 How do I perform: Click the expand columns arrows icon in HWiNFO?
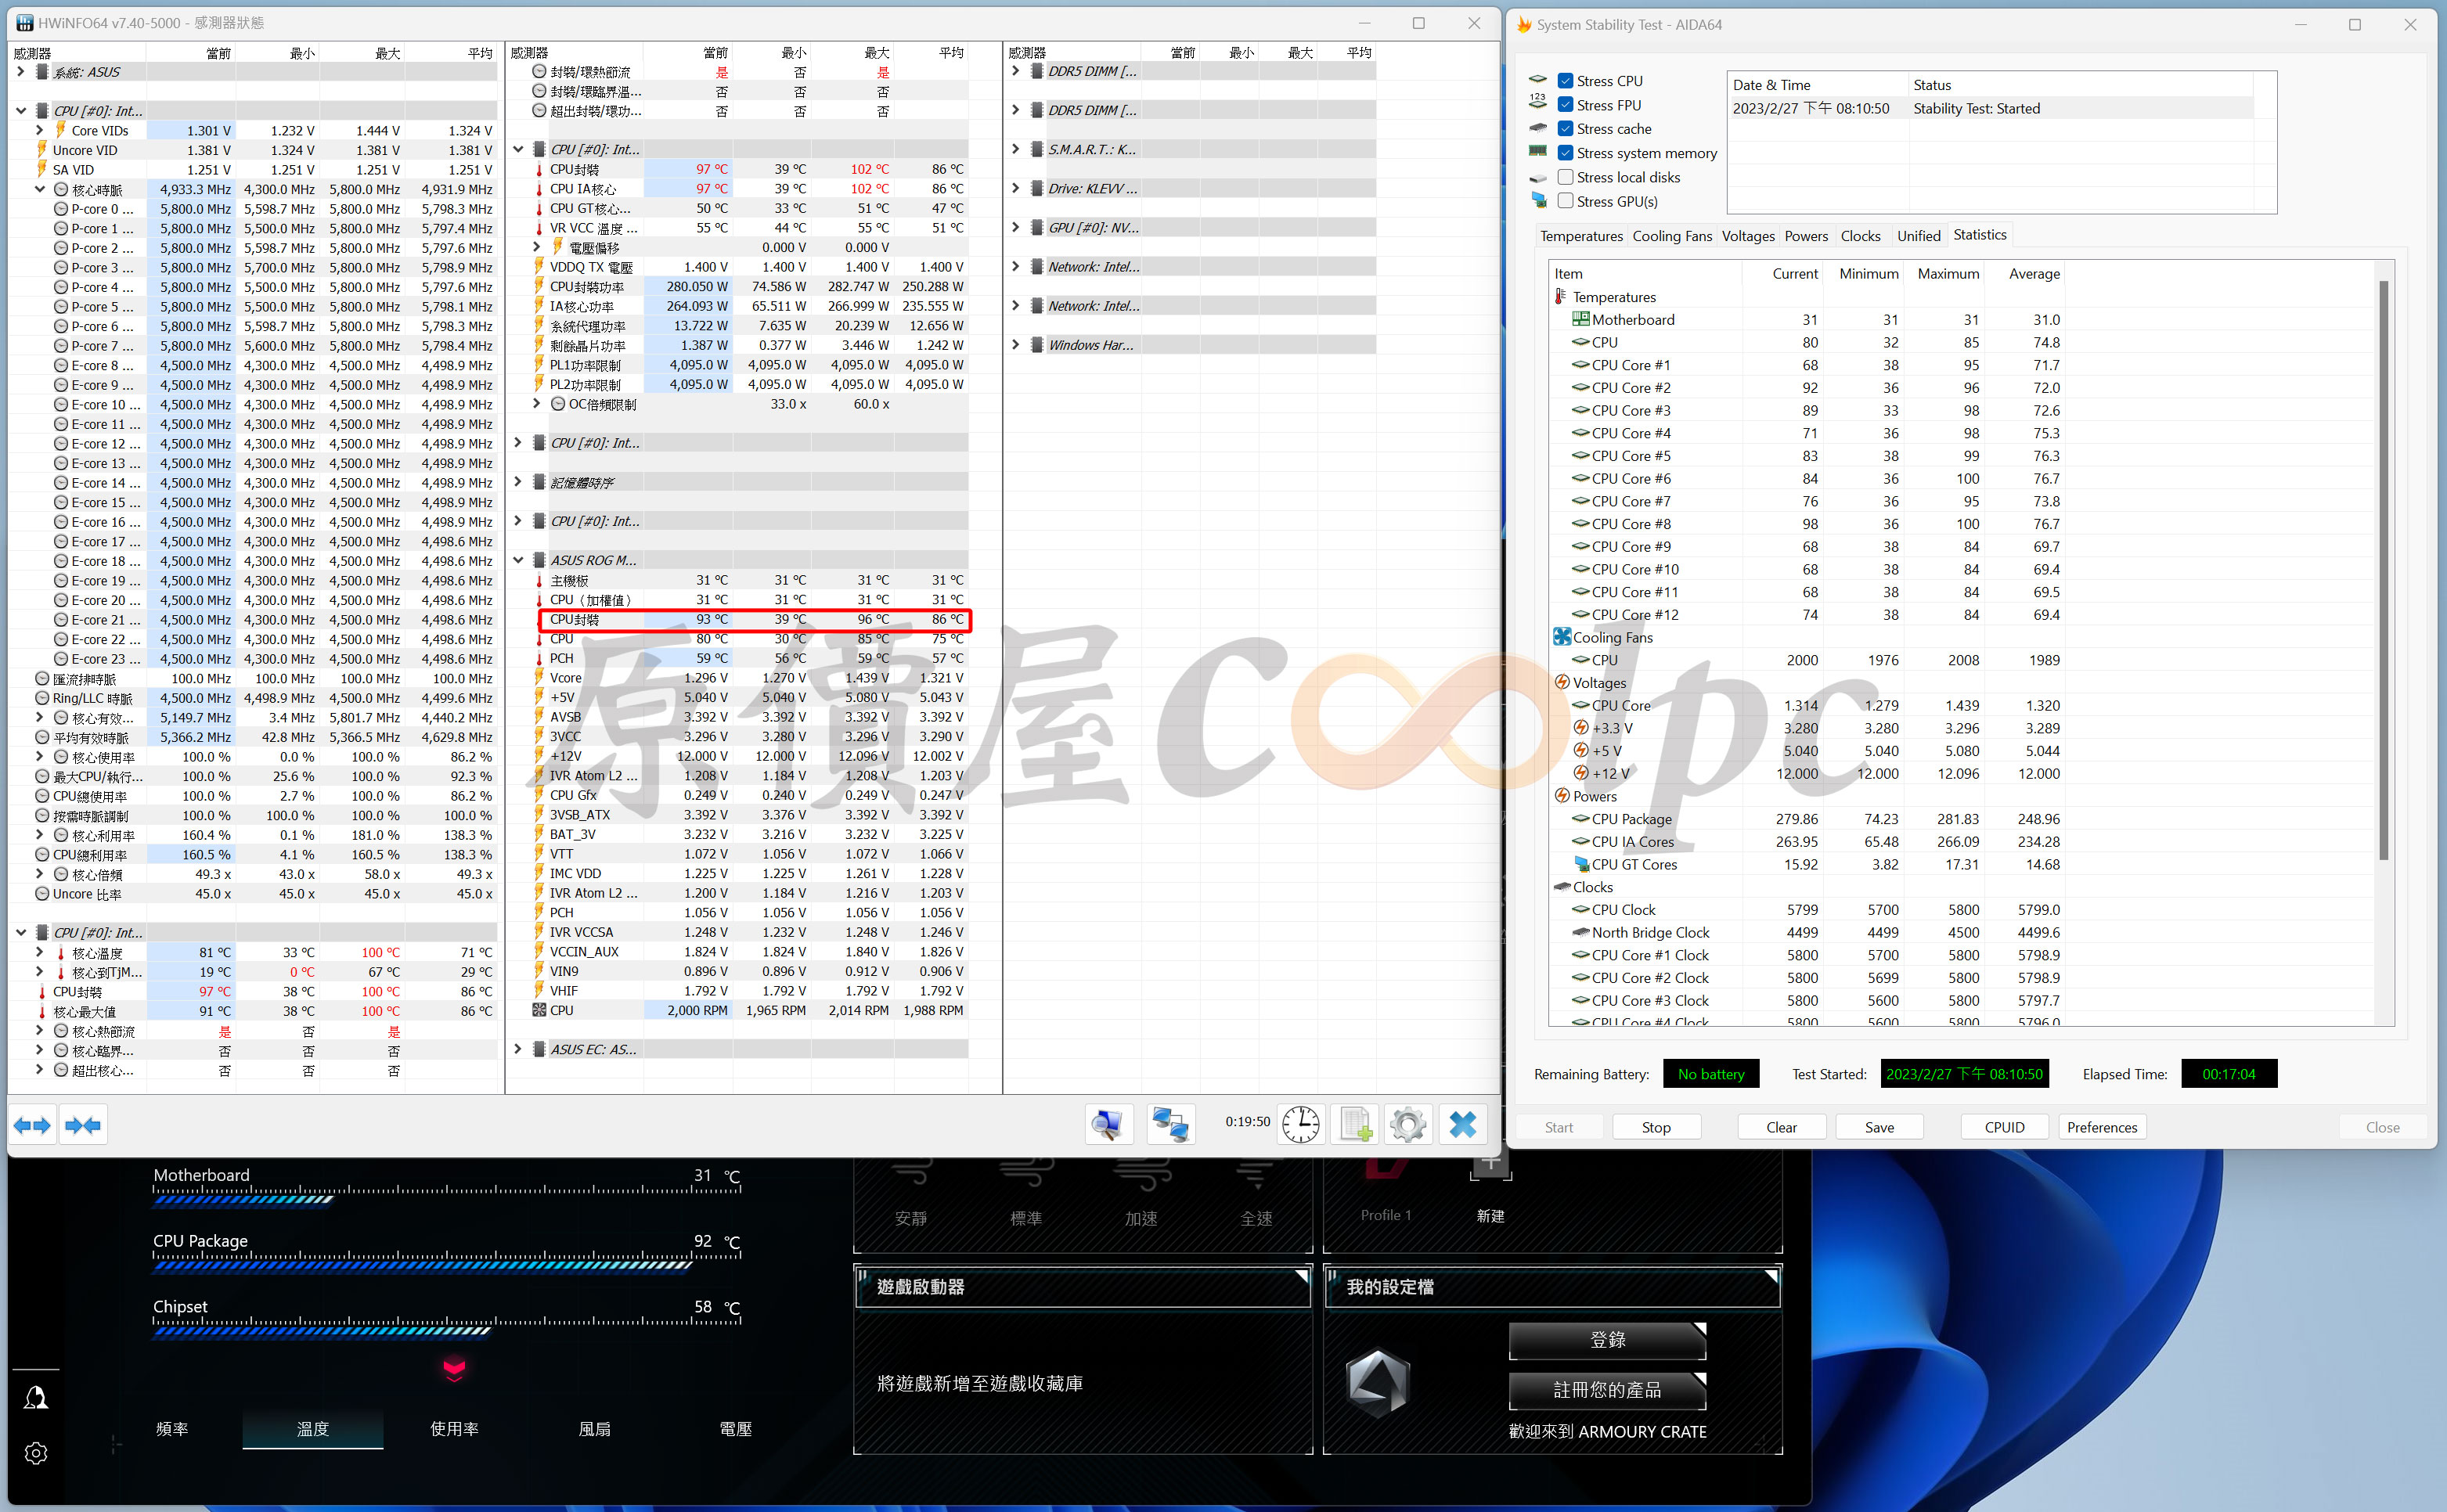[x=32, y=1125]
